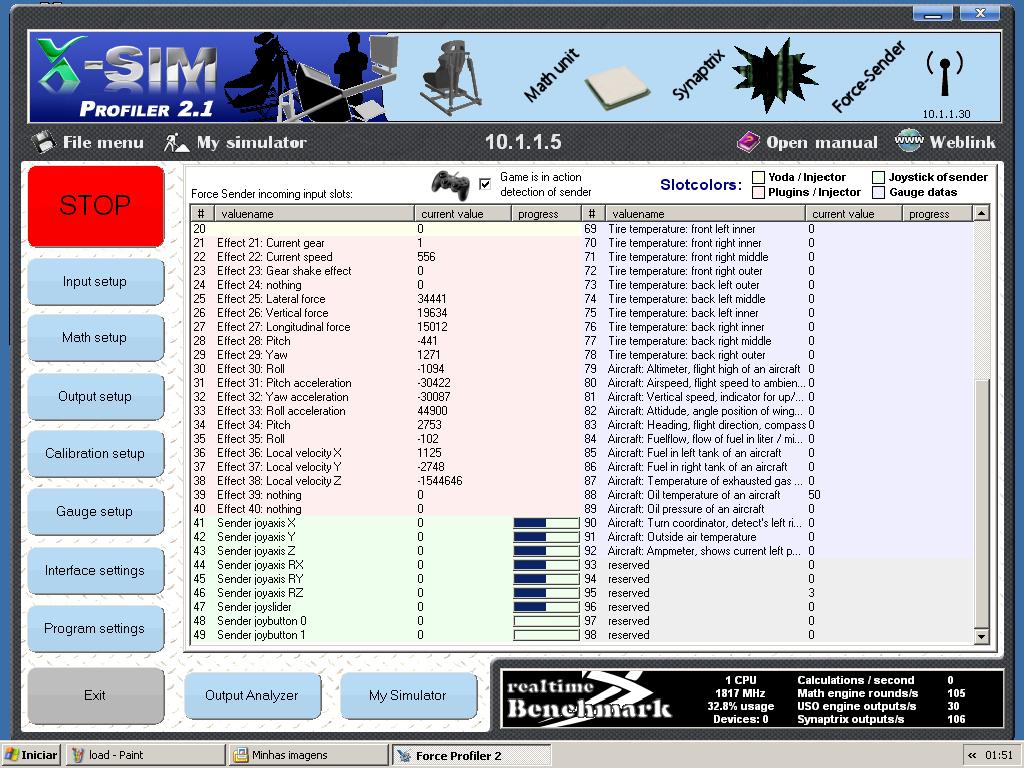The image size is (1024, 768).
Task: Click the Weblink www globe icon
Action: [908, 140]
